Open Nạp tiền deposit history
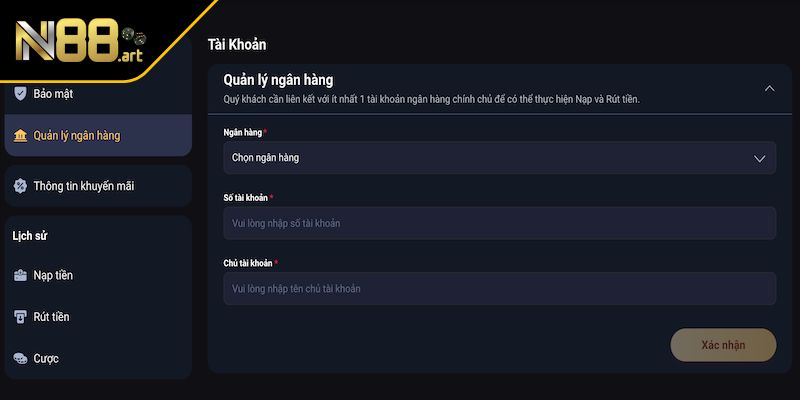Image resolution: width=800 pixels, height=400 pixels. point(53,275)
